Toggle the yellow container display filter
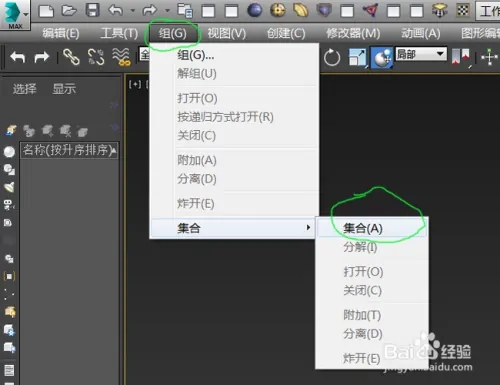This screenshot has width=500, height=385. pyautogui.click(x=9, y=312)
